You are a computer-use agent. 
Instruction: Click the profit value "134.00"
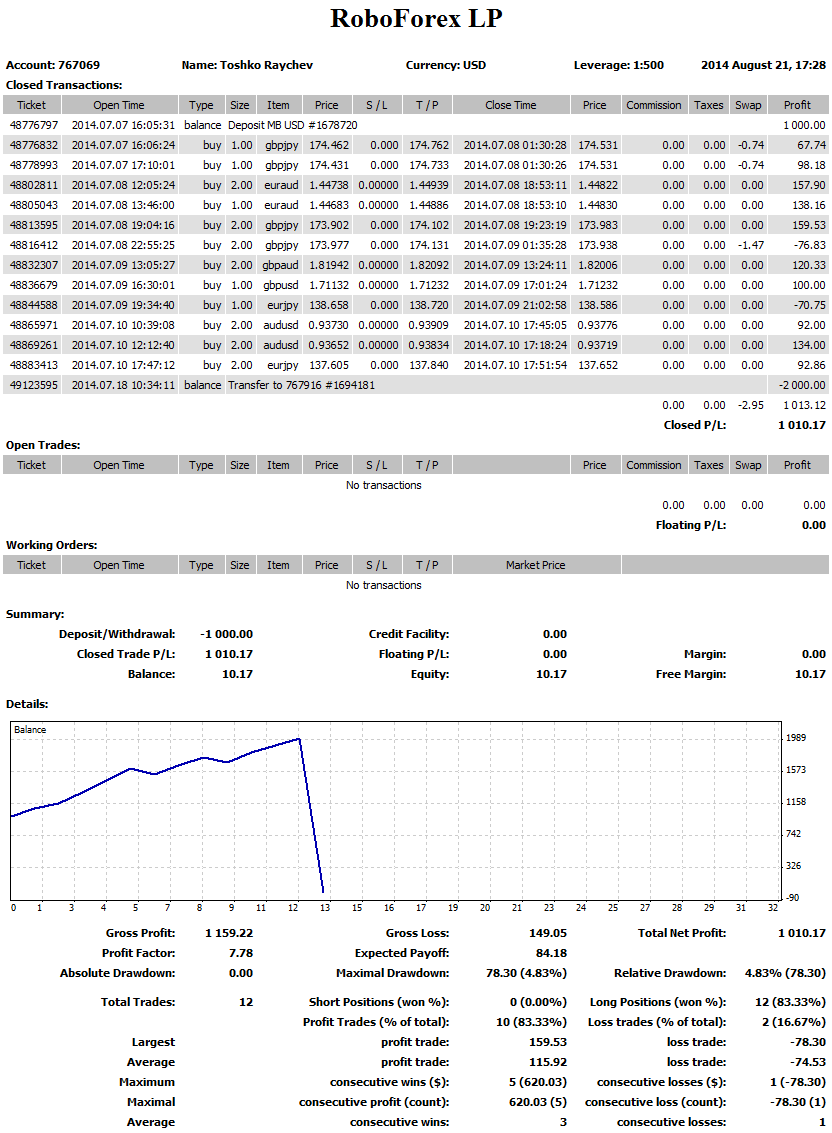(809, 345)
